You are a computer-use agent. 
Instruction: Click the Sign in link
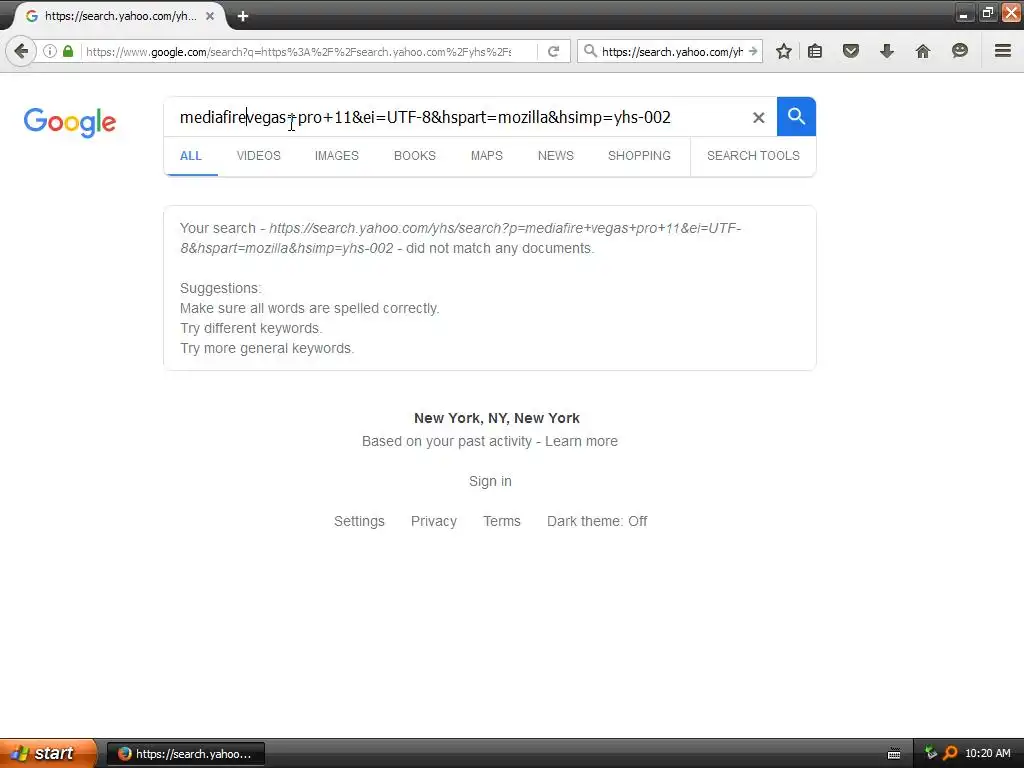click(x=490, y=481)
